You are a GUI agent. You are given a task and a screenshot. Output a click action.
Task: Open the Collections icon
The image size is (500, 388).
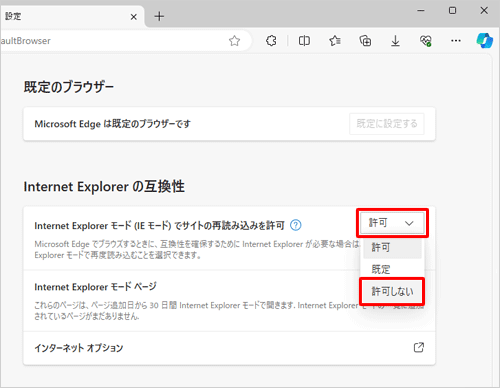click(365, 41)
